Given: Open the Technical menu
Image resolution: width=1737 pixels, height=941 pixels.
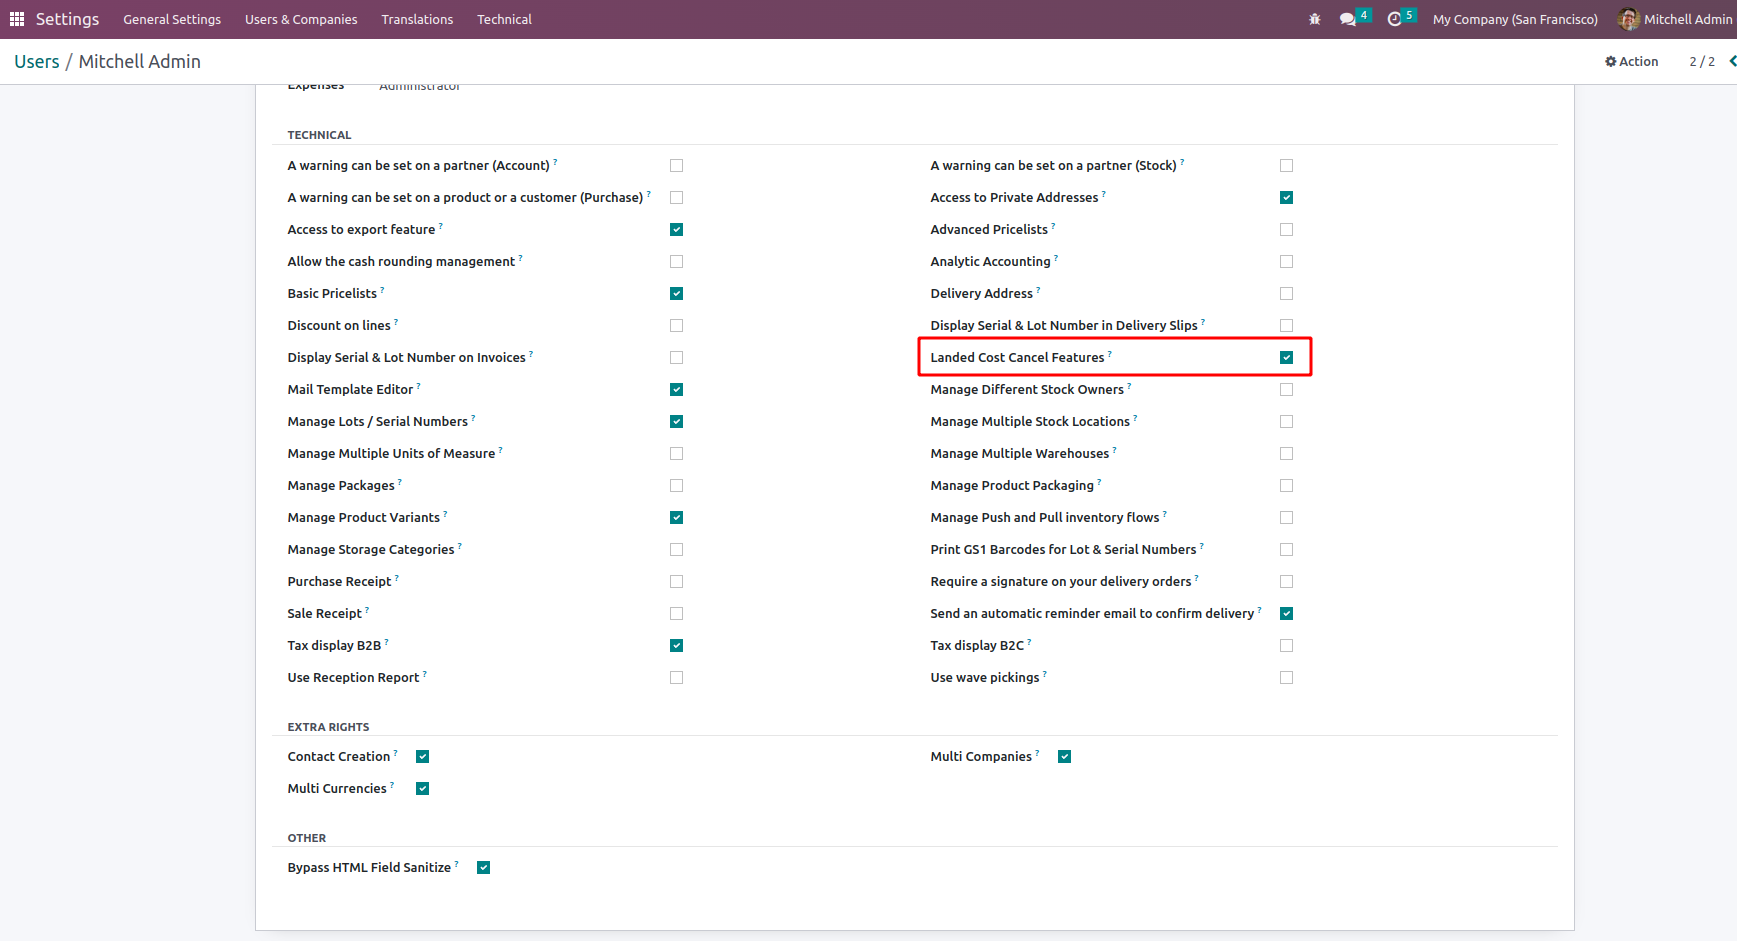Looking at the screenshot, I should coord(504,19).
